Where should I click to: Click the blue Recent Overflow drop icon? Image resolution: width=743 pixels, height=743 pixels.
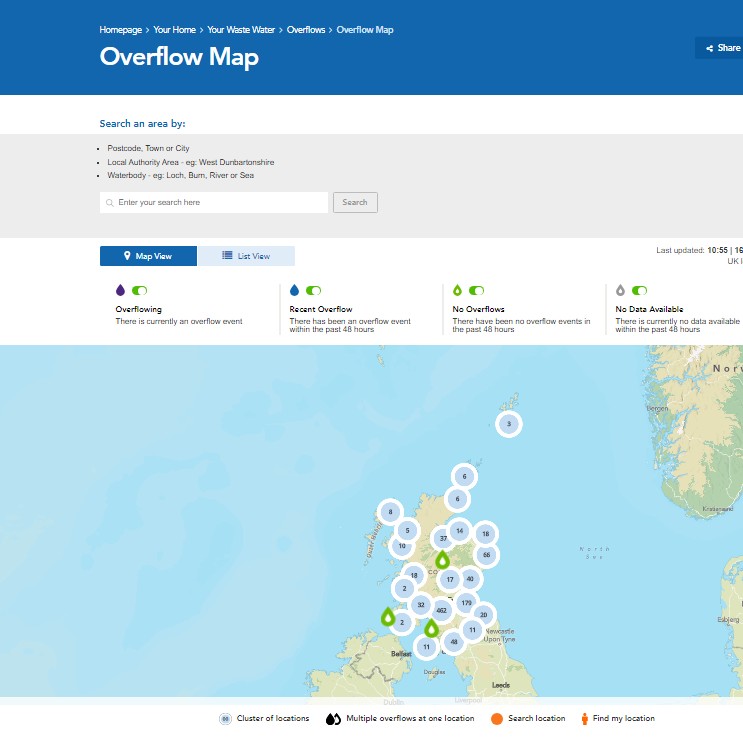[294, 290]
